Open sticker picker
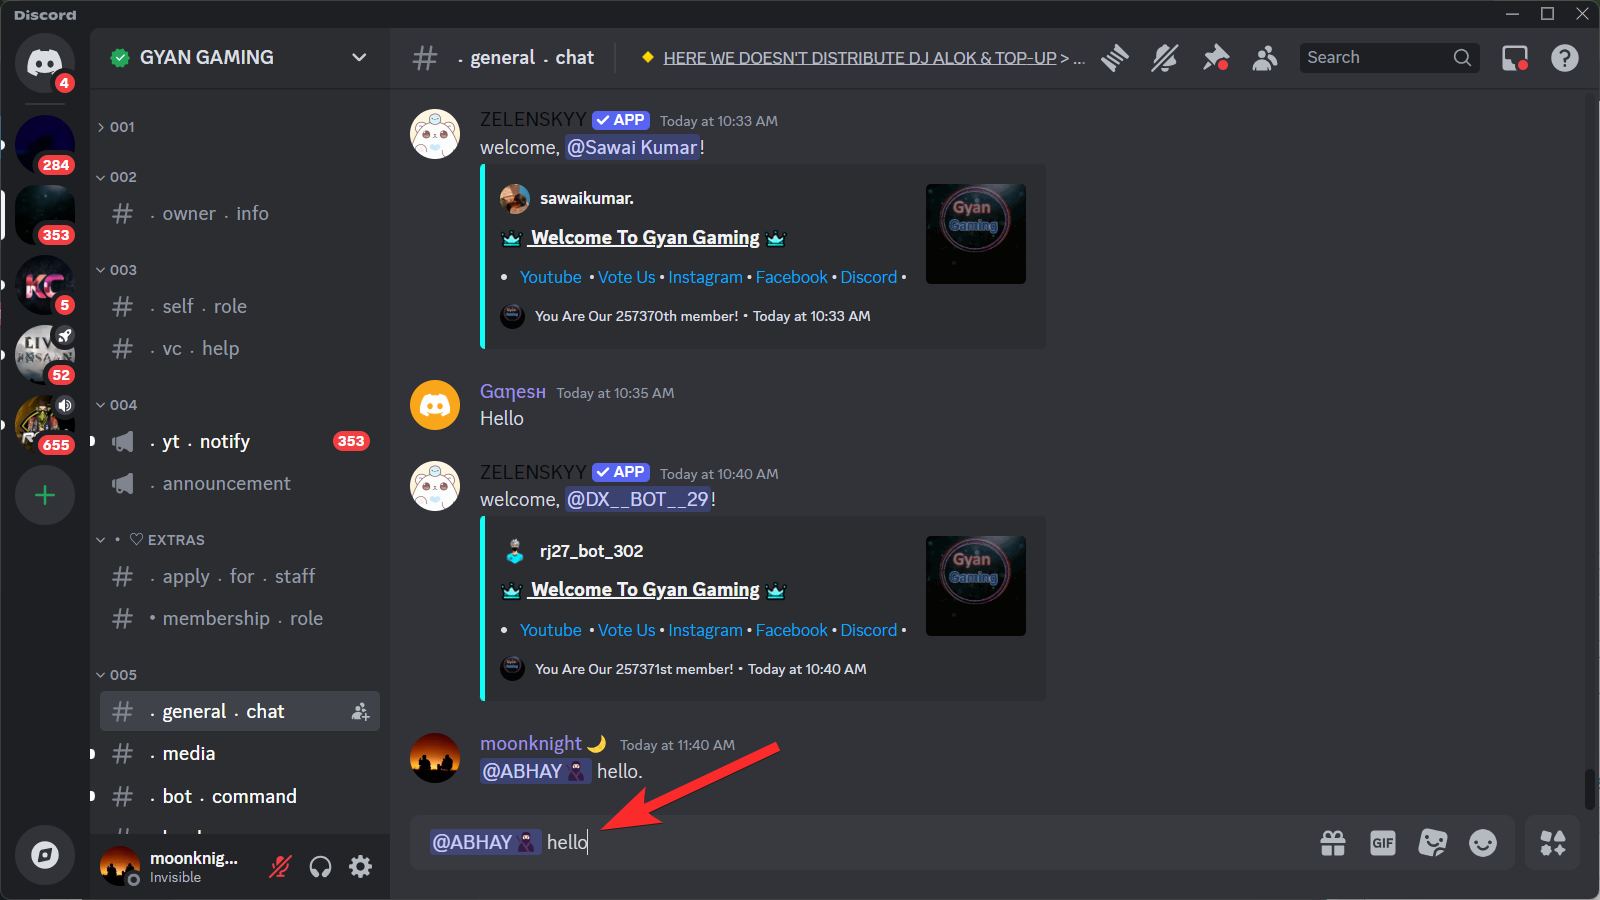This screenshot has width=1600, height=900. 1433,843
